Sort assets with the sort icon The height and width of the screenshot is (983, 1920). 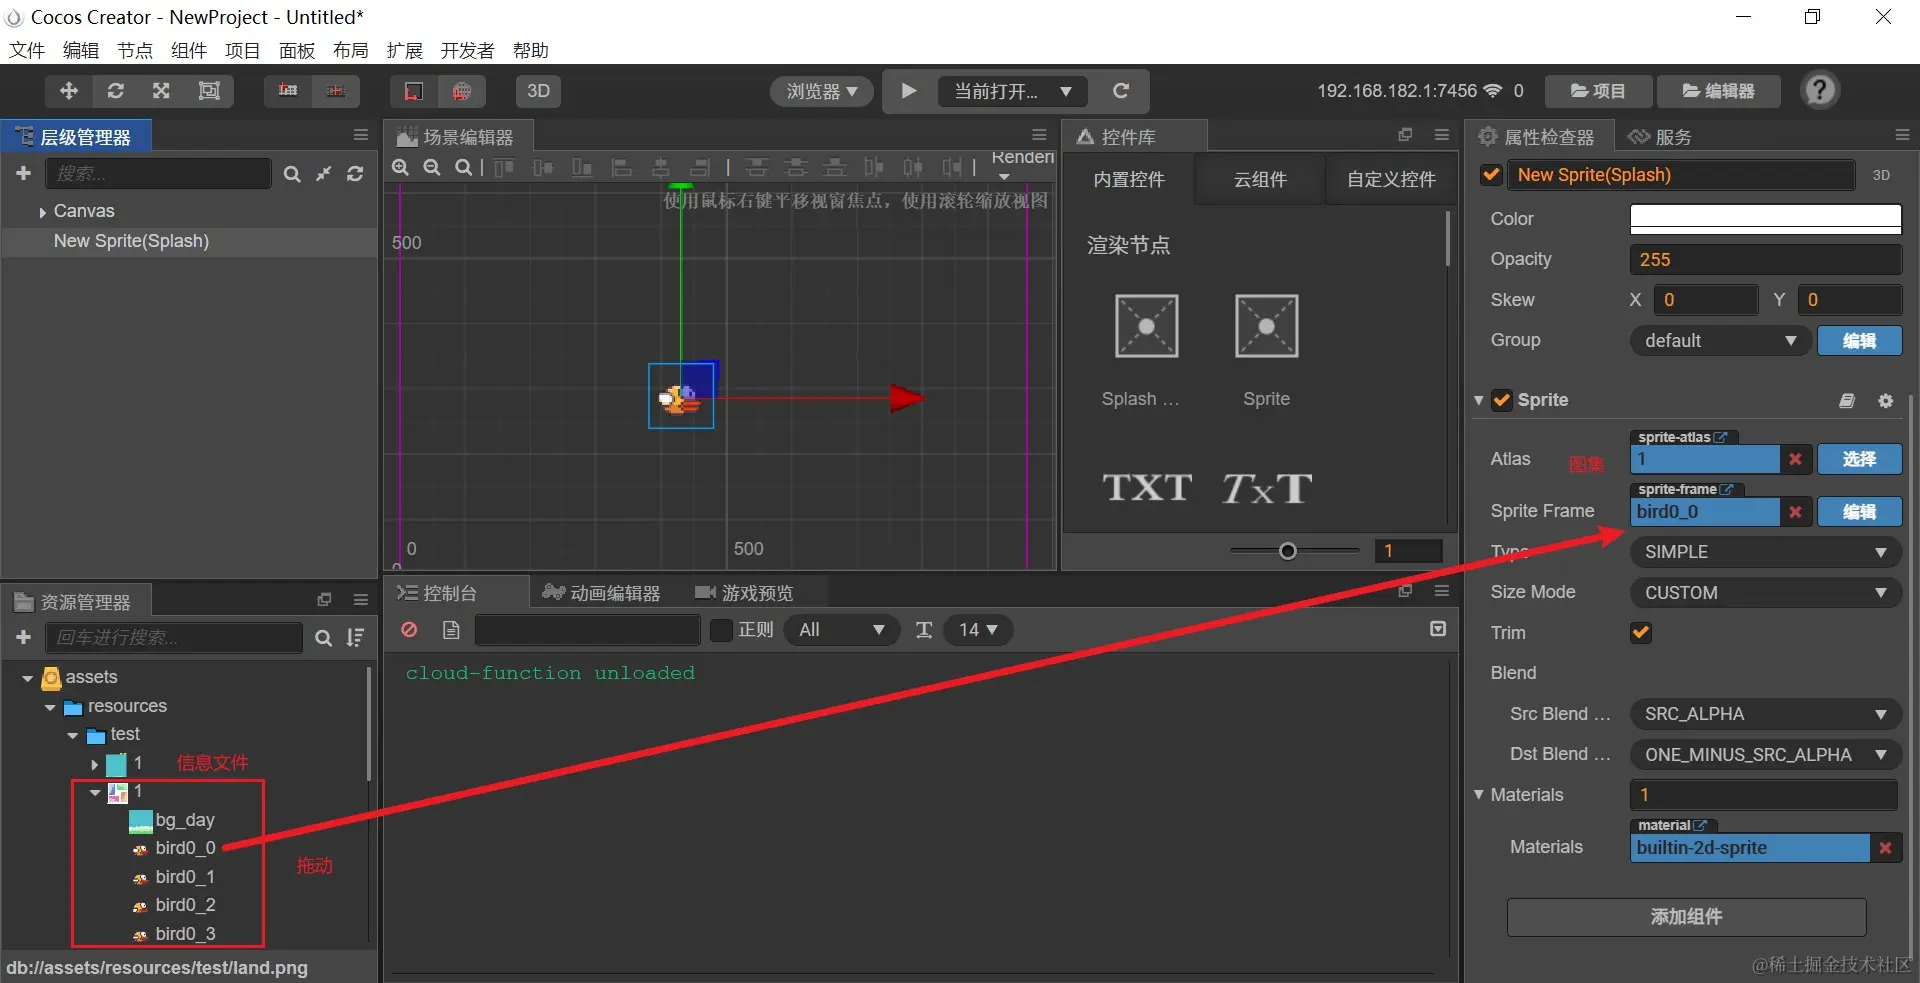point(355,638)
